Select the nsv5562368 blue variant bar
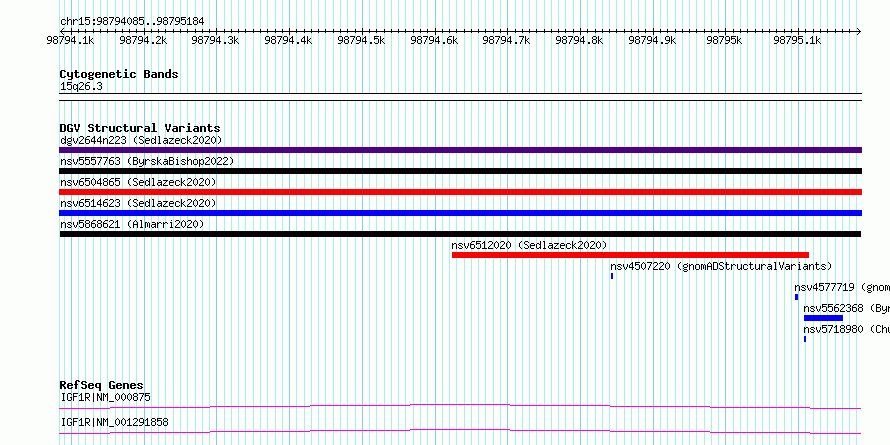Screen dimensions: 890x445 [823, 318]
